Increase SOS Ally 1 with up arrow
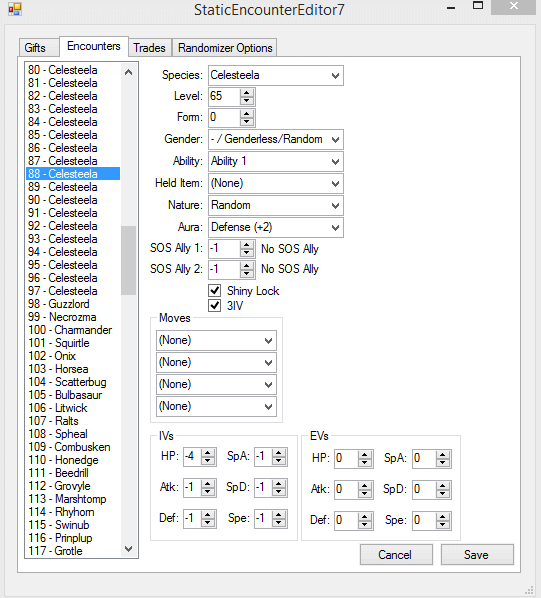 tap(247, 245)
